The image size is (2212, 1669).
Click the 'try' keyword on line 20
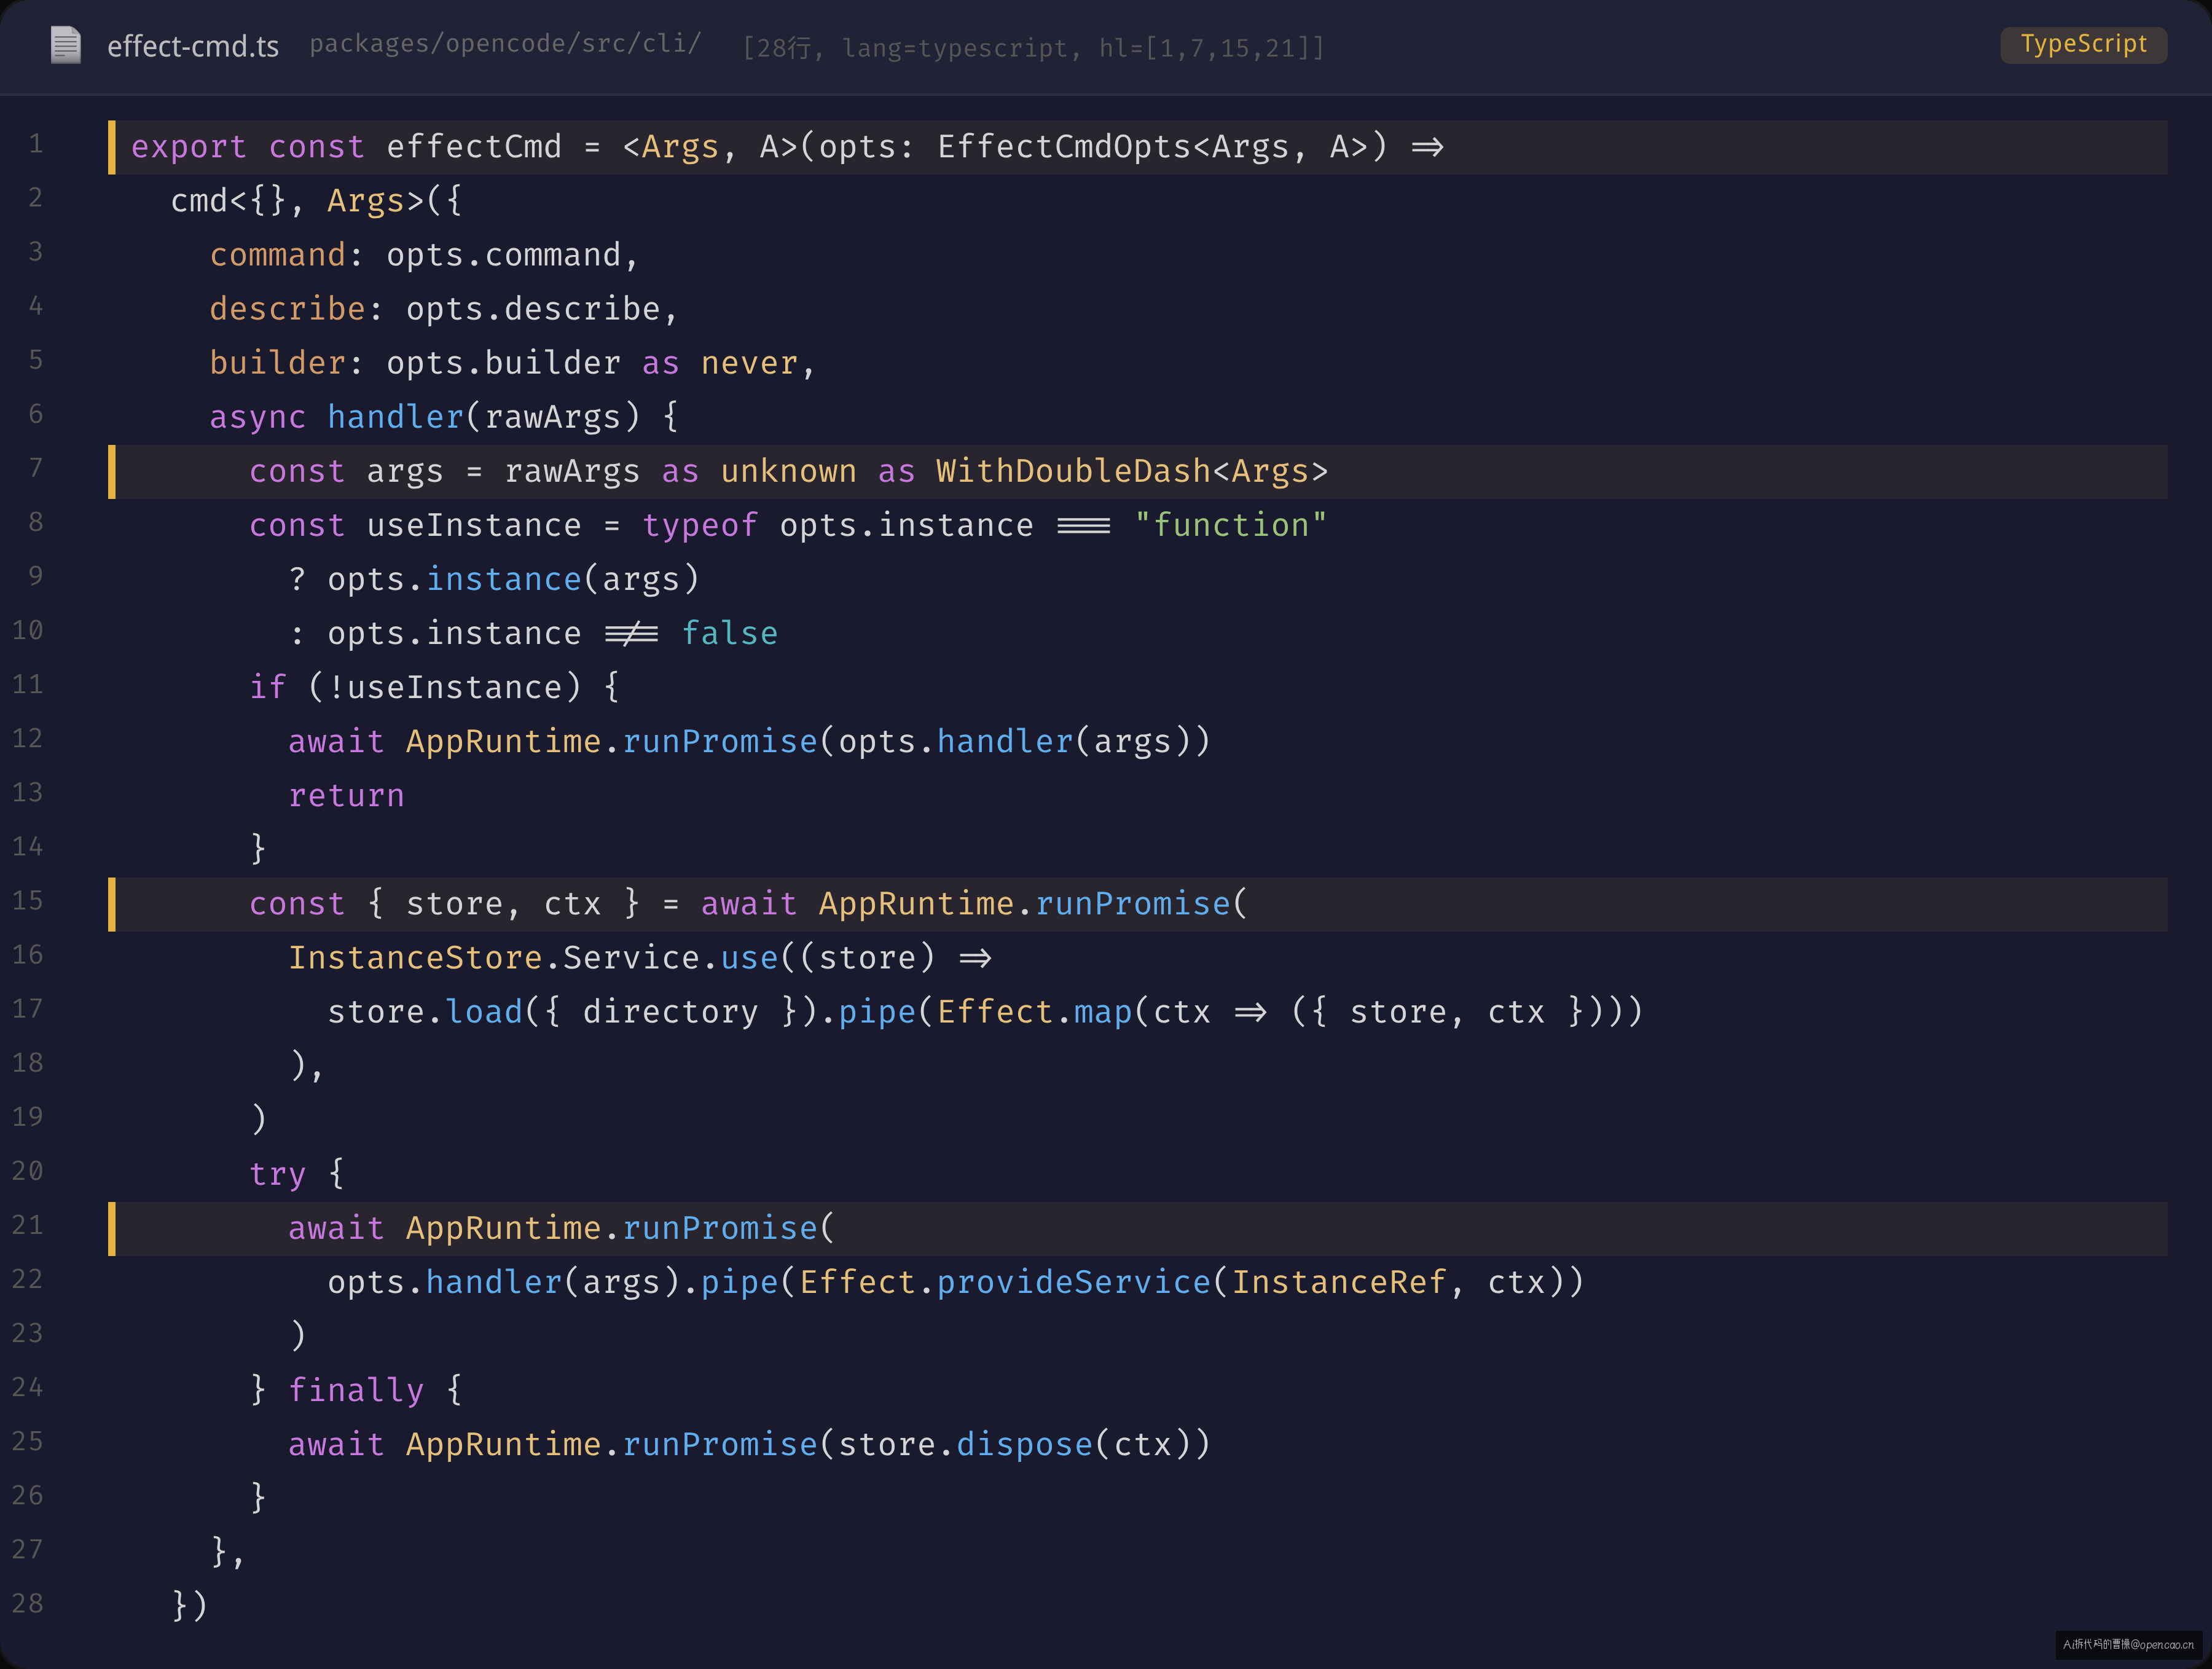click(277, 1174)
